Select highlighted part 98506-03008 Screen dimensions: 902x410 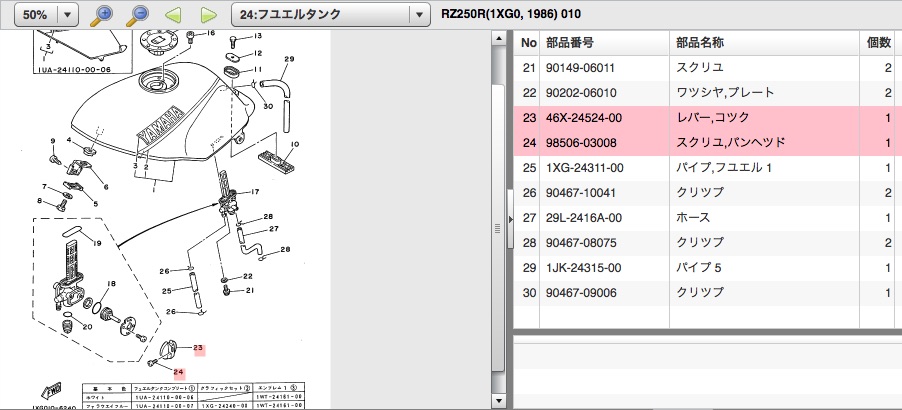(x=580, y=143)
